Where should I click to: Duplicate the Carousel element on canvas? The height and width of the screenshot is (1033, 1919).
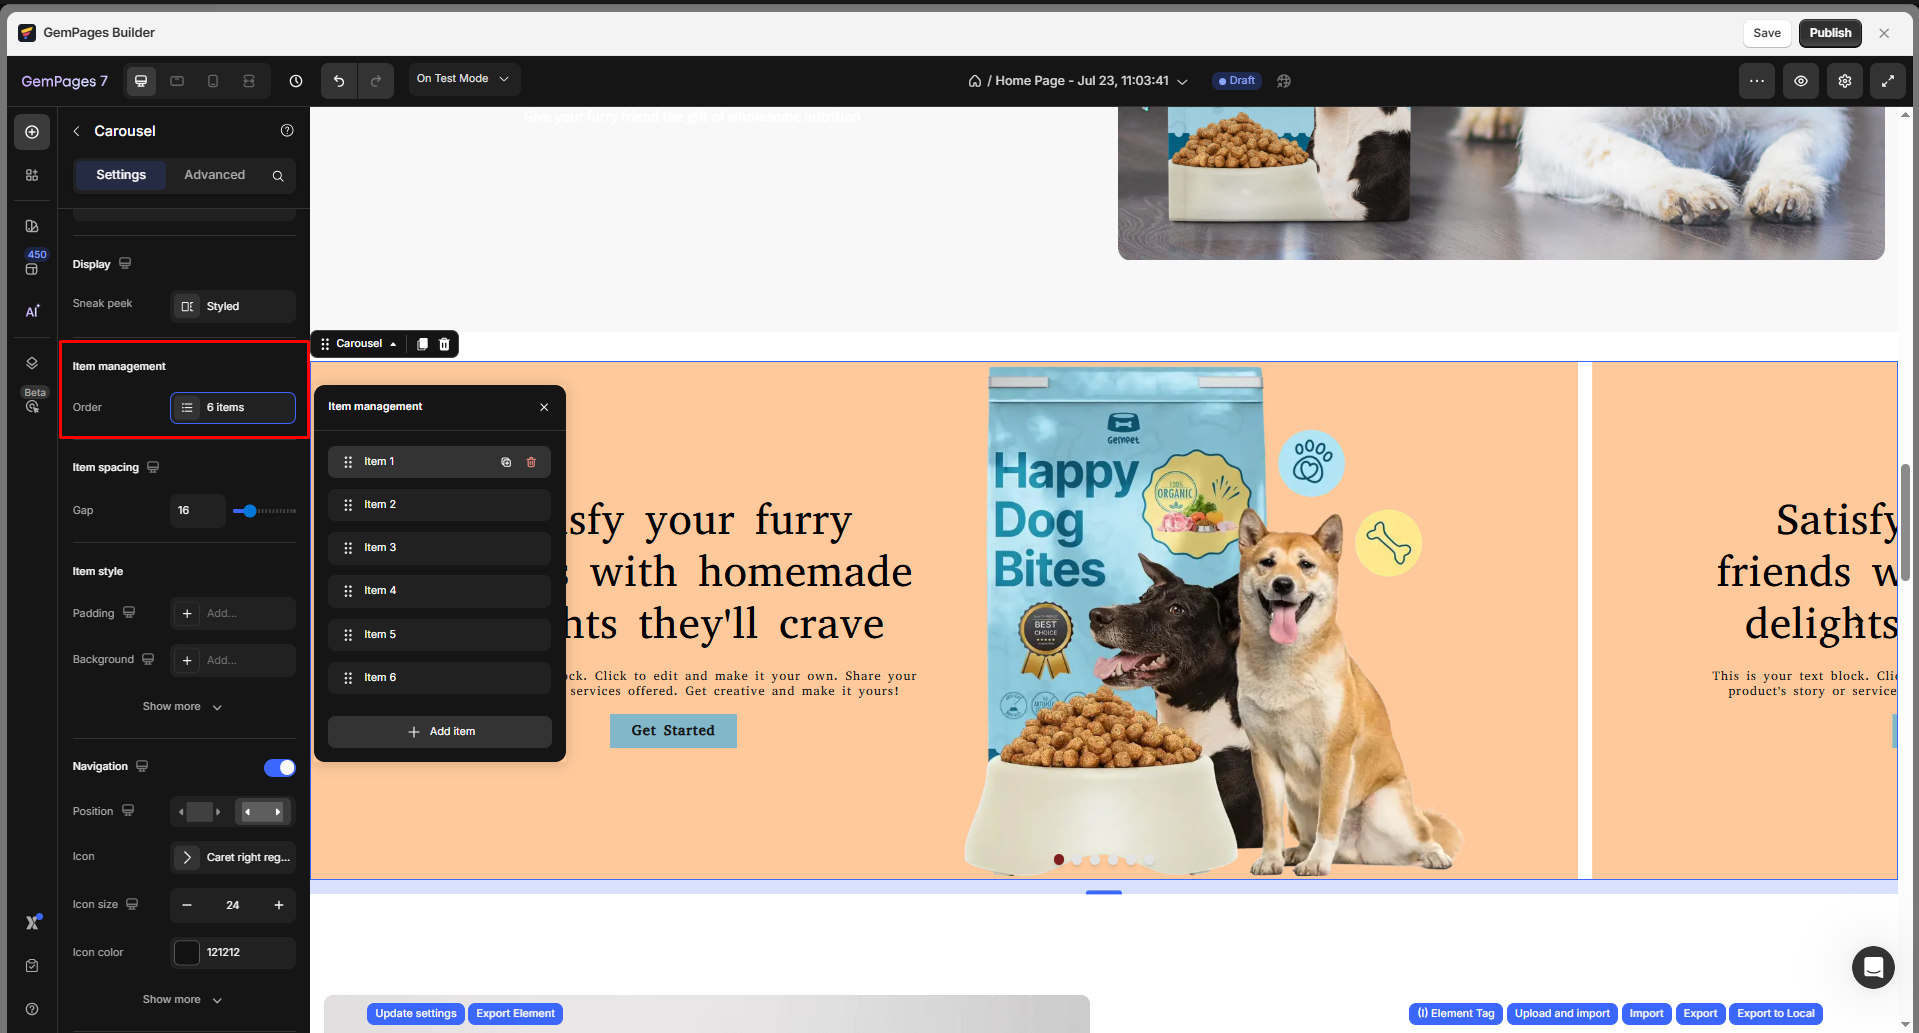(x=422, y=344)
